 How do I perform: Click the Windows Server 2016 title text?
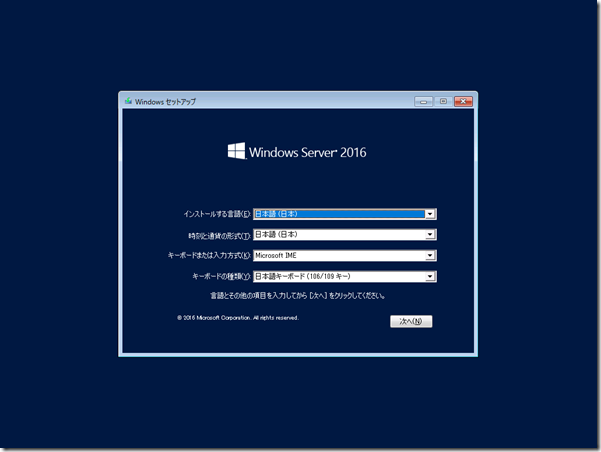tap(308, 153)
